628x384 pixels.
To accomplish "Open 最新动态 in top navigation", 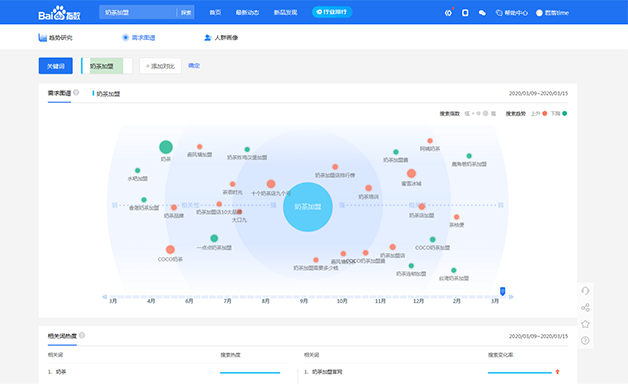I will tap(247, 13).
